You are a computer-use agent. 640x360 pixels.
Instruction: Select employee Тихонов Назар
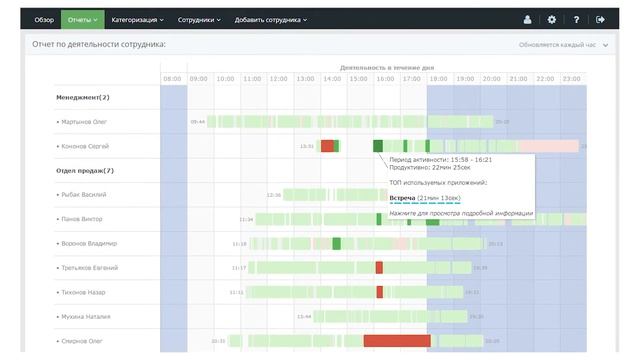[83, 292]
